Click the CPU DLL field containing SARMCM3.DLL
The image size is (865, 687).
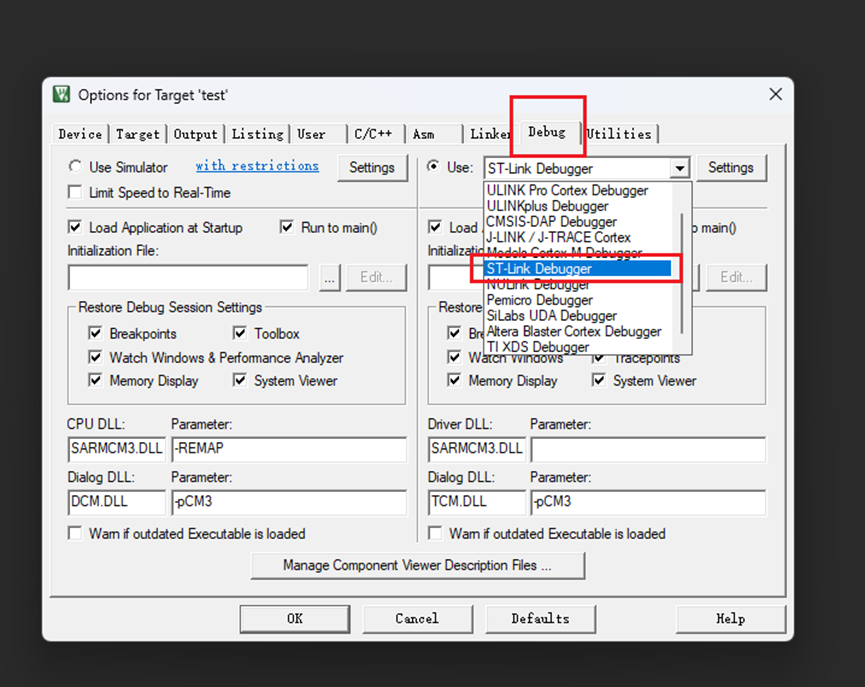116,449
